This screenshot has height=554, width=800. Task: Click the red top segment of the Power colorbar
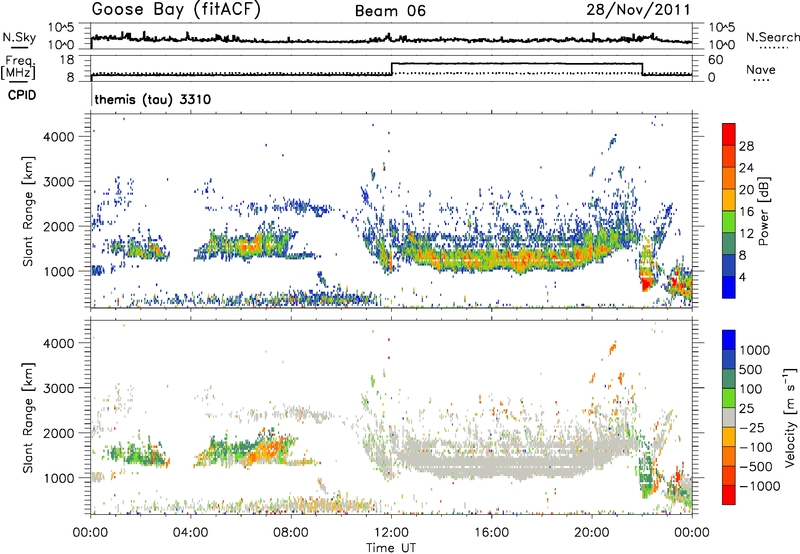pos(729,134)
